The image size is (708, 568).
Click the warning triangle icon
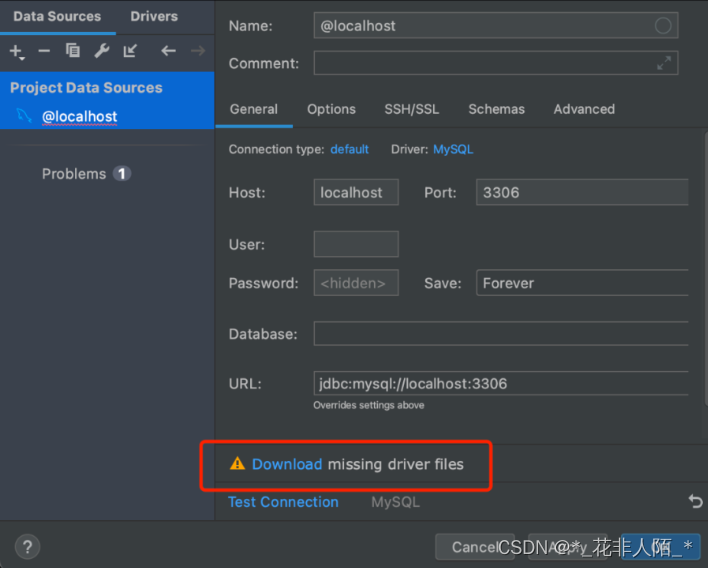click(x=237, y=464)
